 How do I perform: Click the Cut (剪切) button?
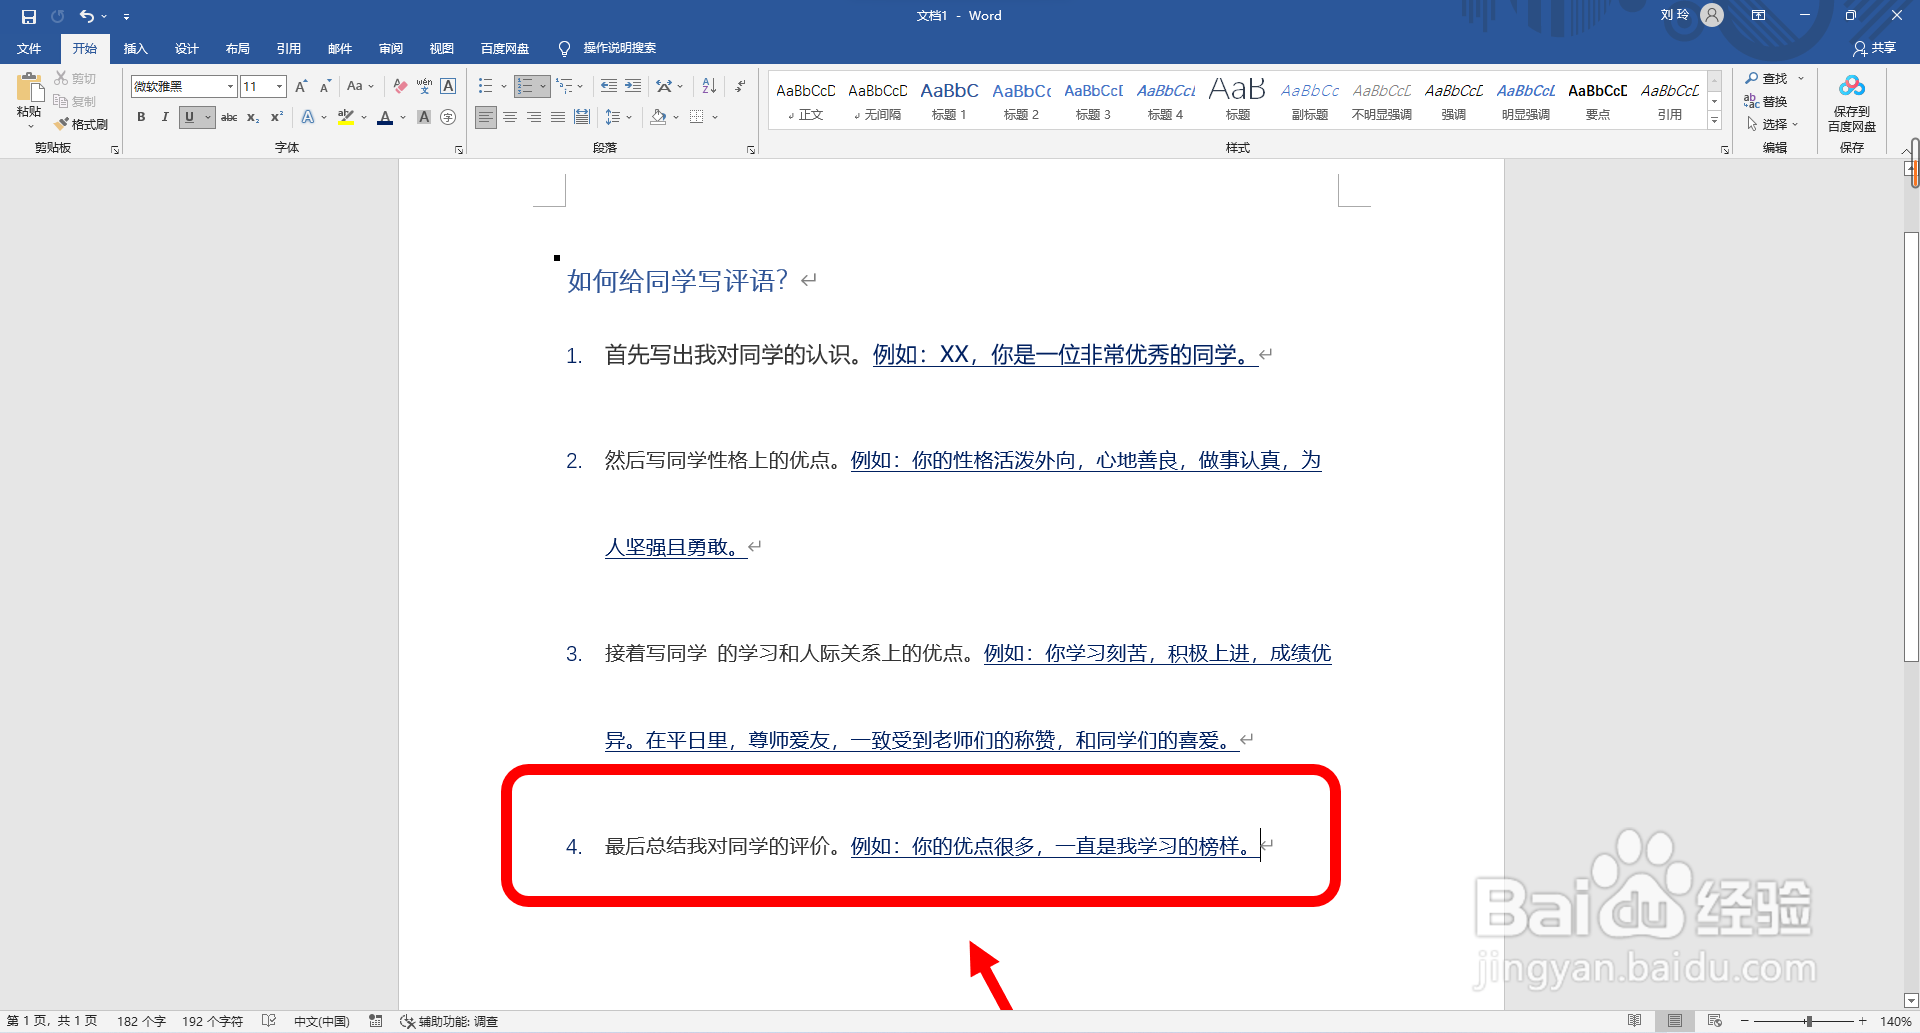[x=75, y=78]
